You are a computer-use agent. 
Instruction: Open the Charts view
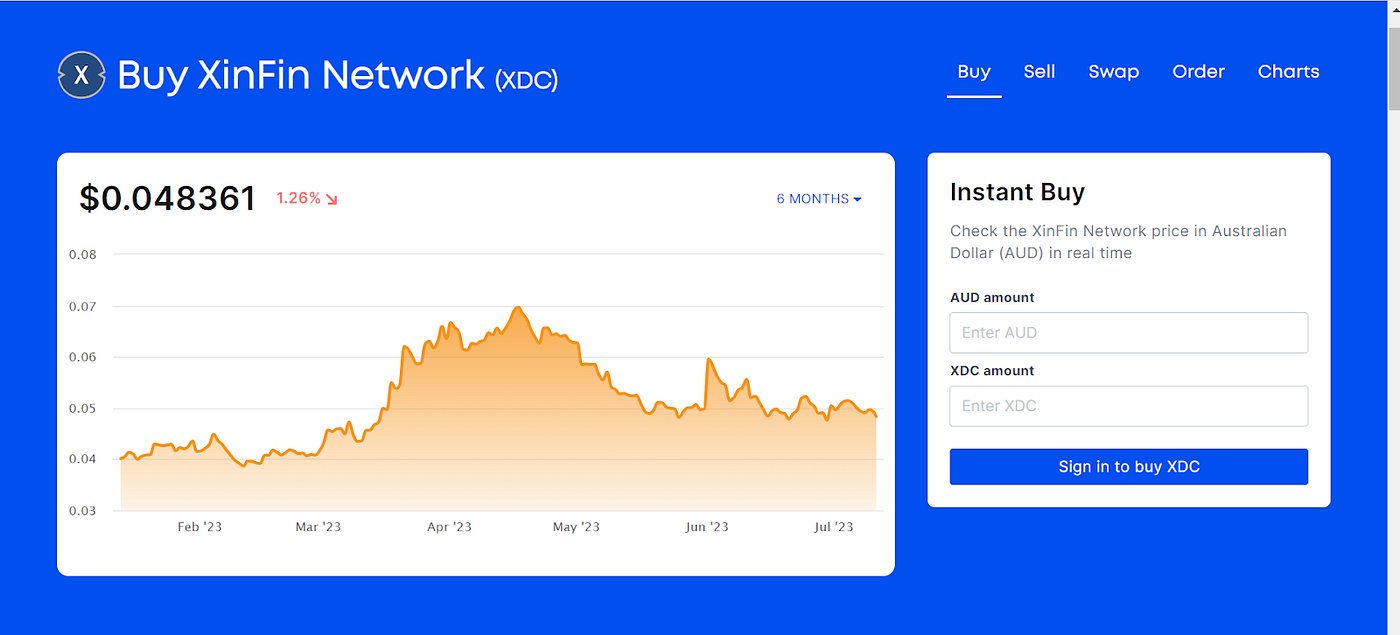(1288, 71)
